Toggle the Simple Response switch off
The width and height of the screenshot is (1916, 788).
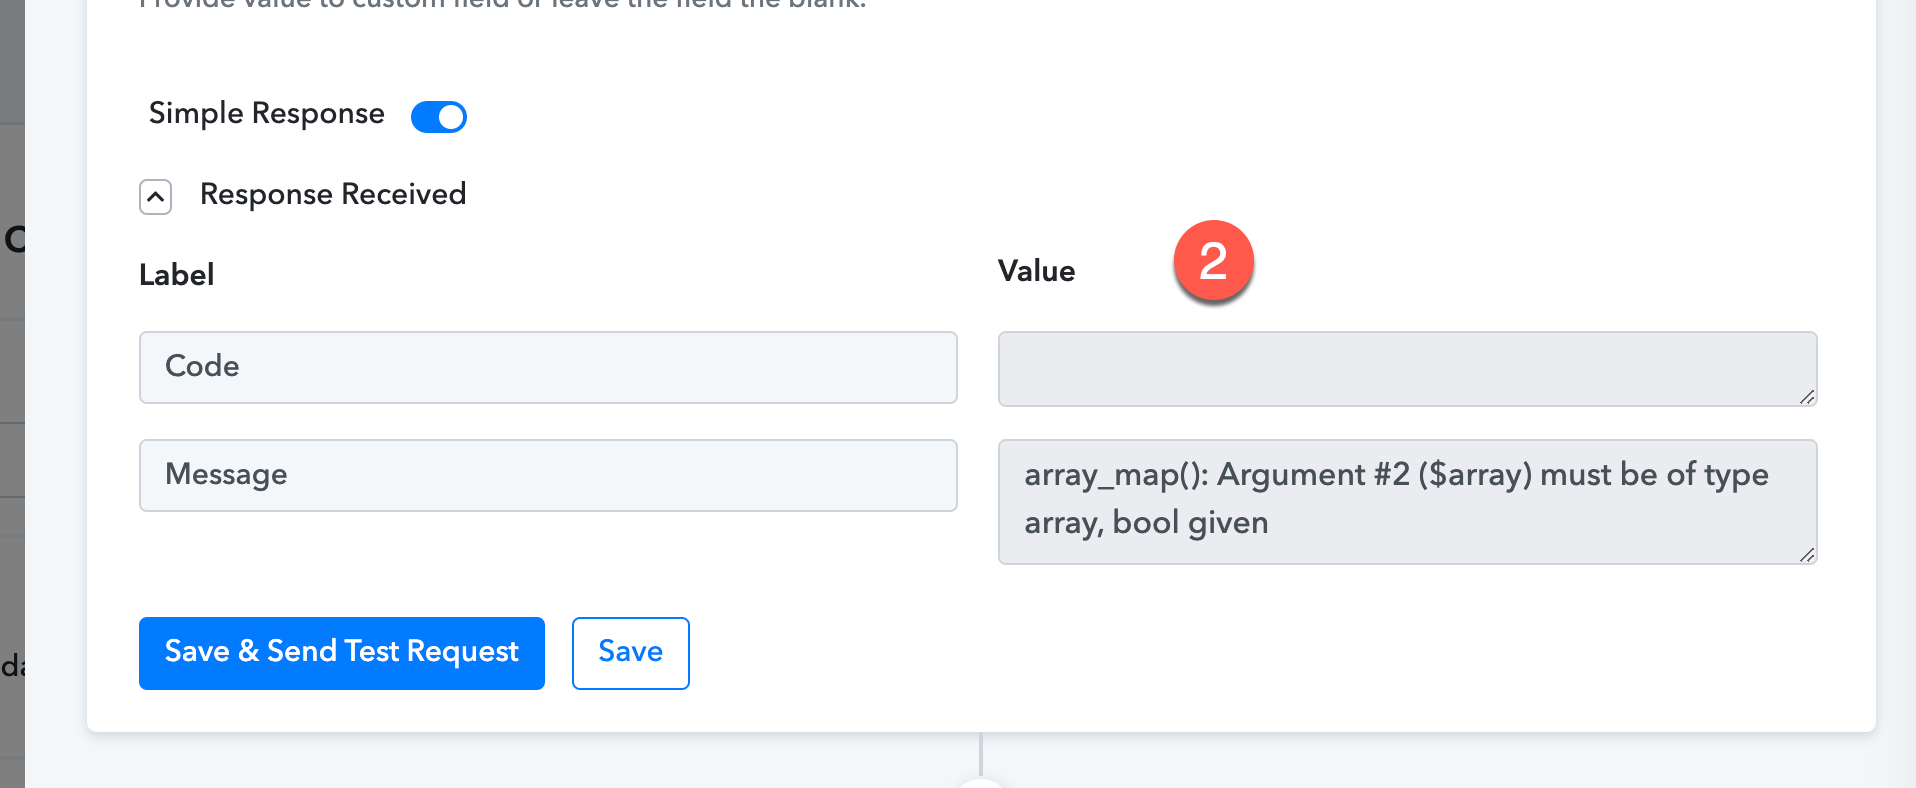[439, 116]
